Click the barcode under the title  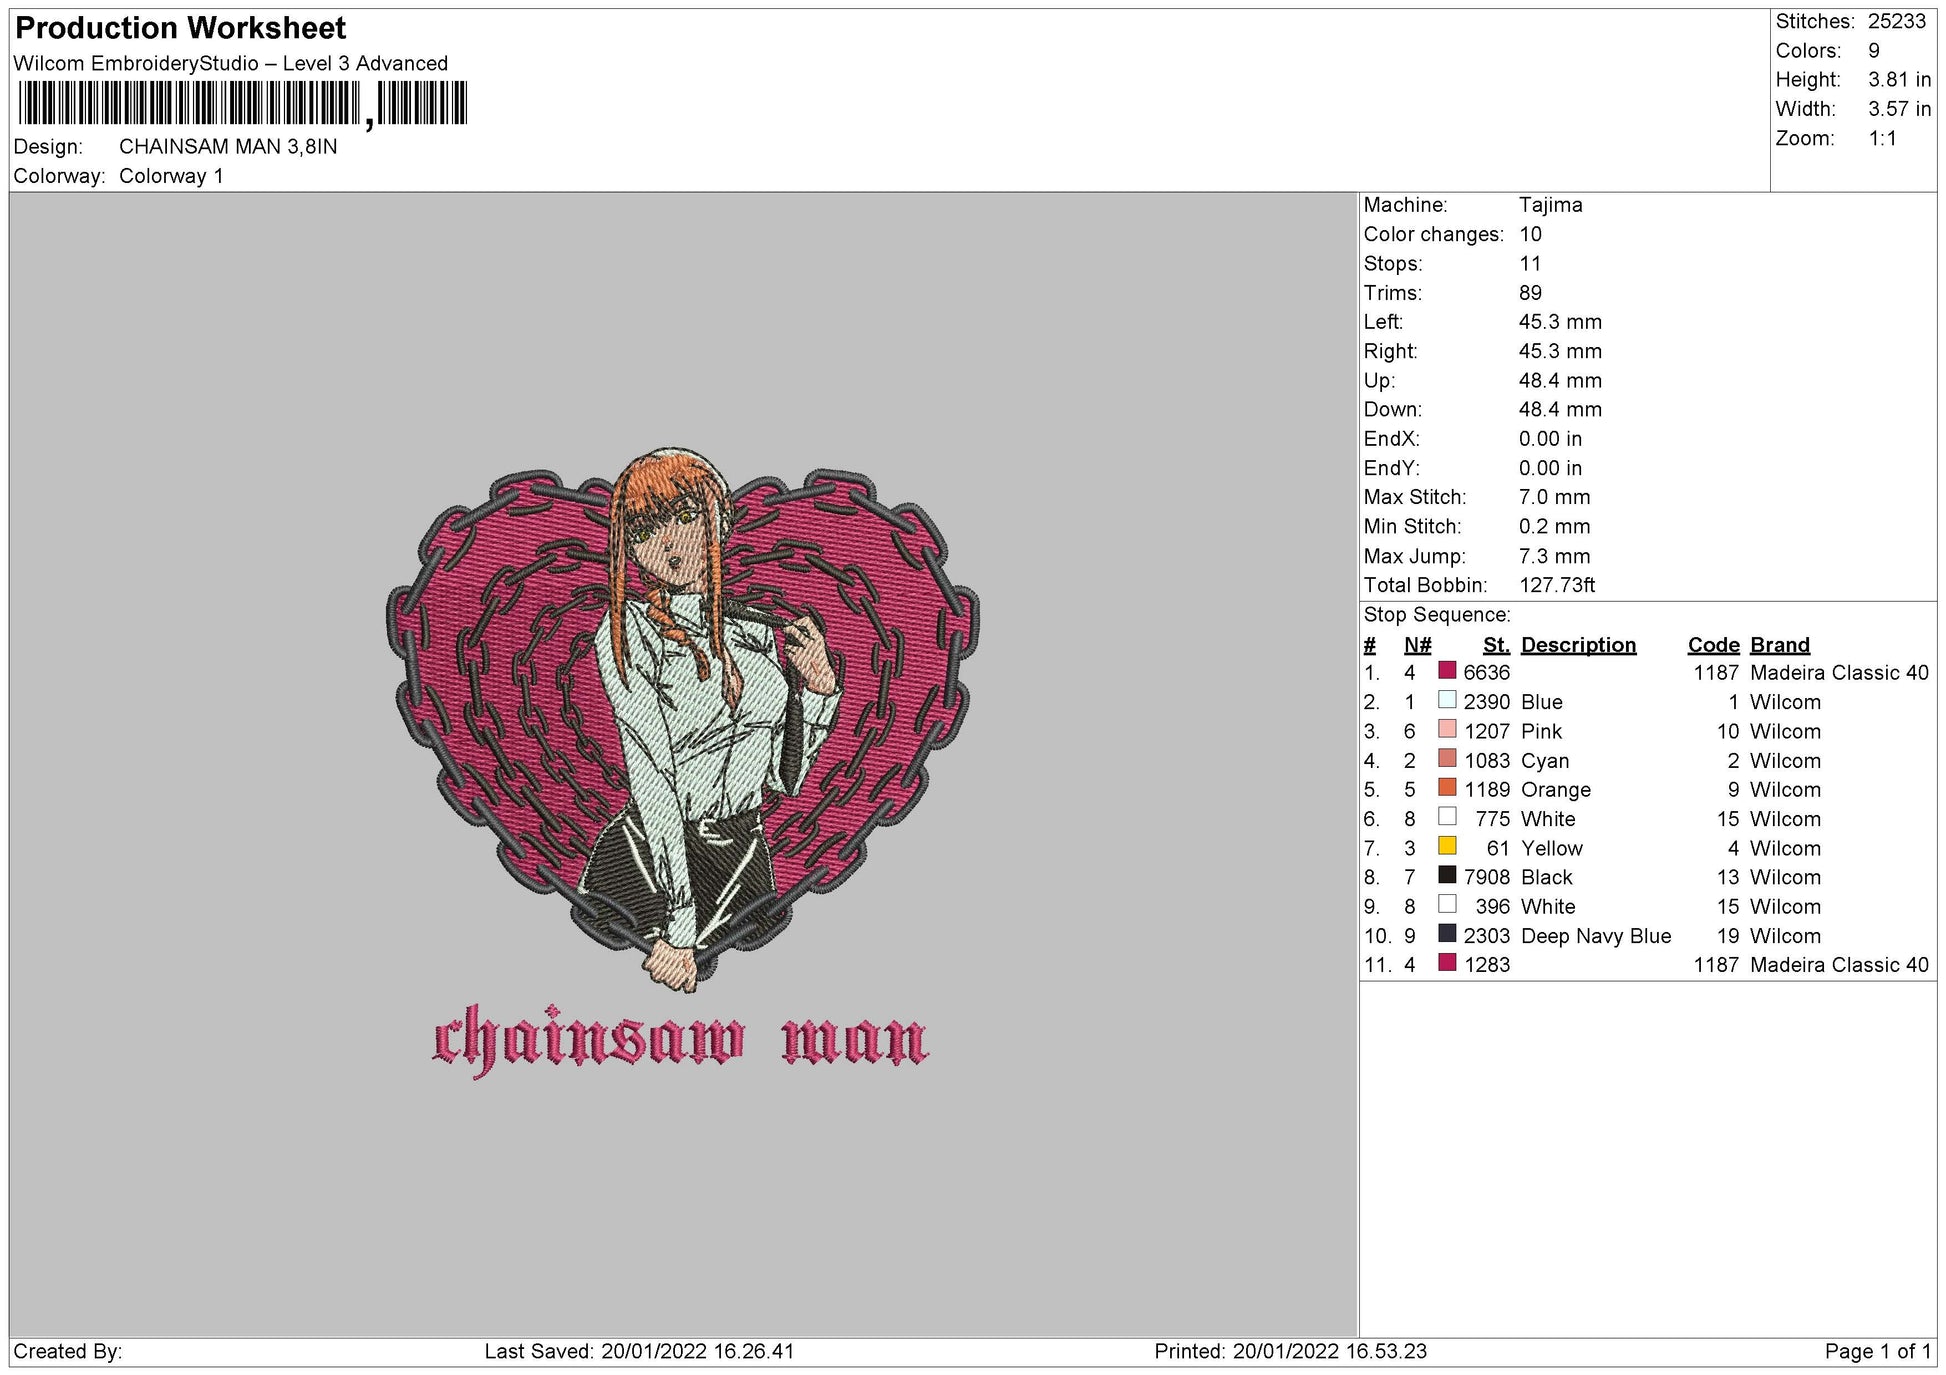242,104
